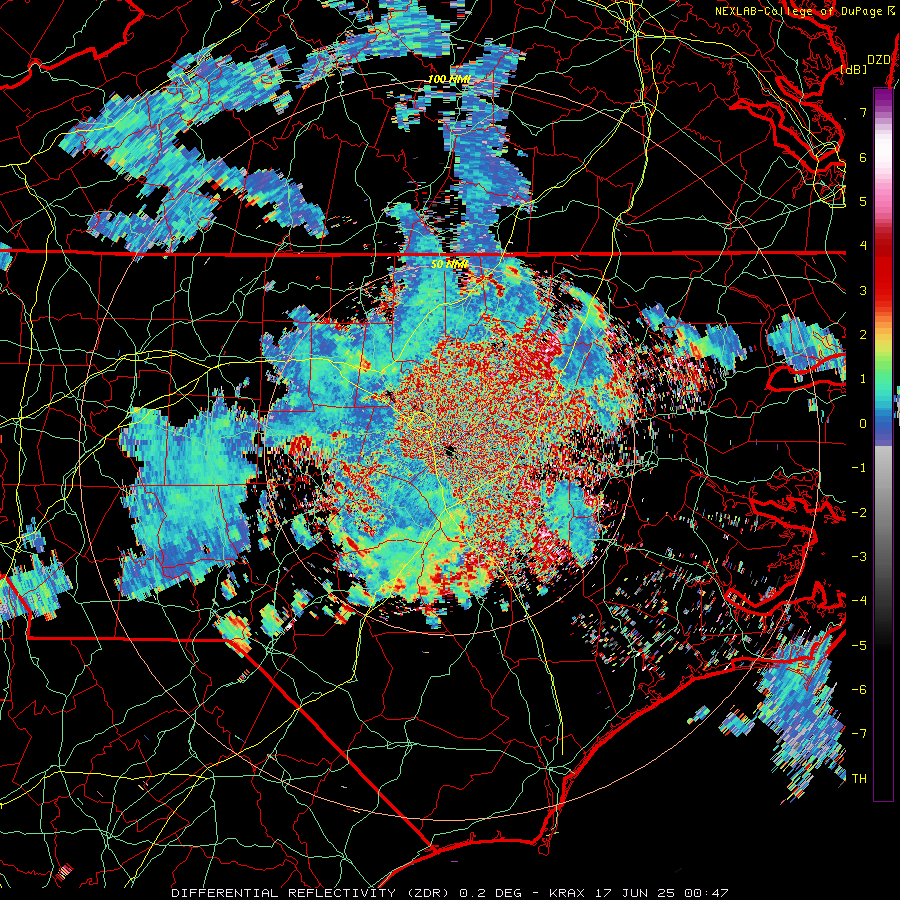Viewport: 900px width, 900px height.
Task: Click the 0 value on the ZDR scale
Action: (x=863, y=424)
